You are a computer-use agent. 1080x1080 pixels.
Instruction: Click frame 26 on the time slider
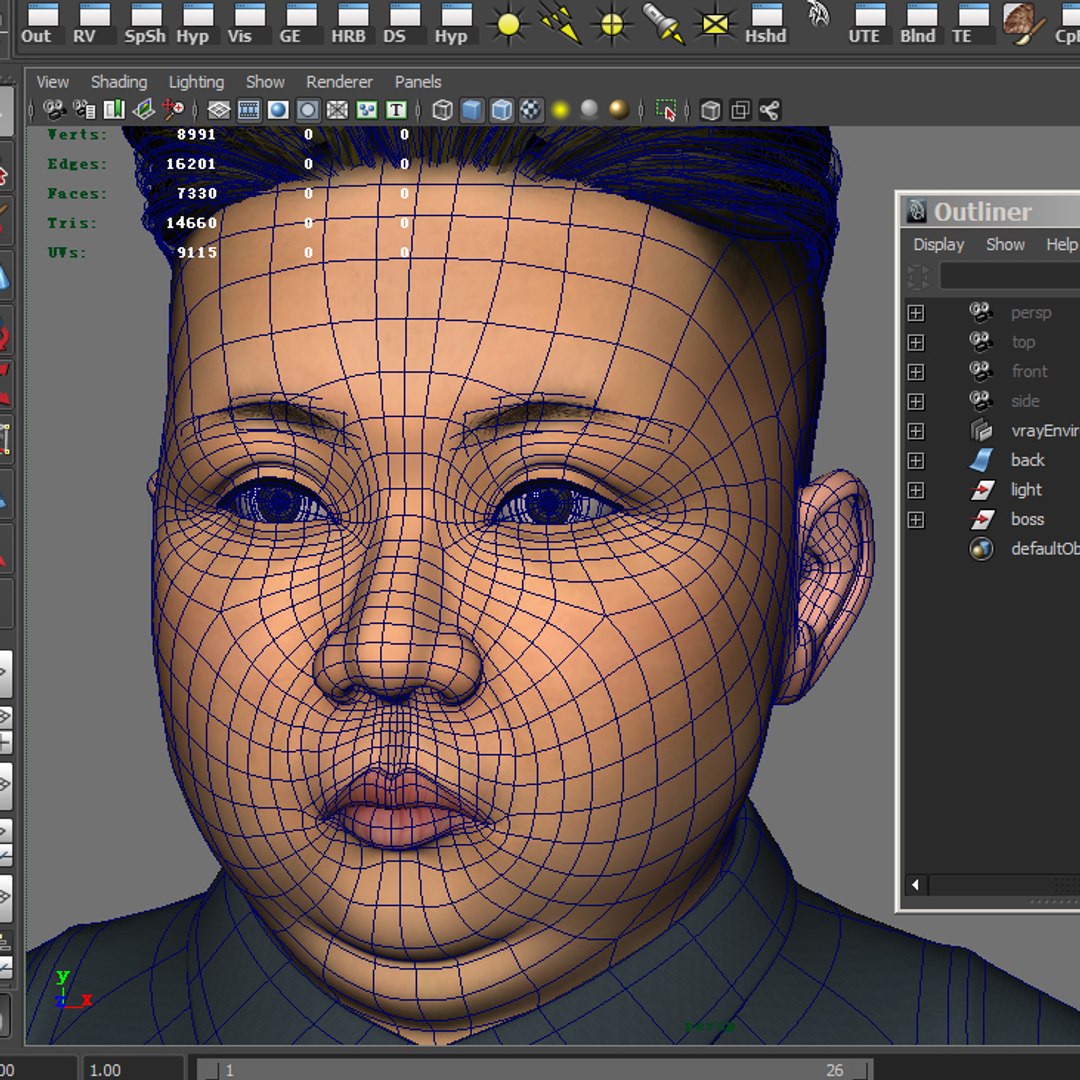click(x=834, y=1070)
